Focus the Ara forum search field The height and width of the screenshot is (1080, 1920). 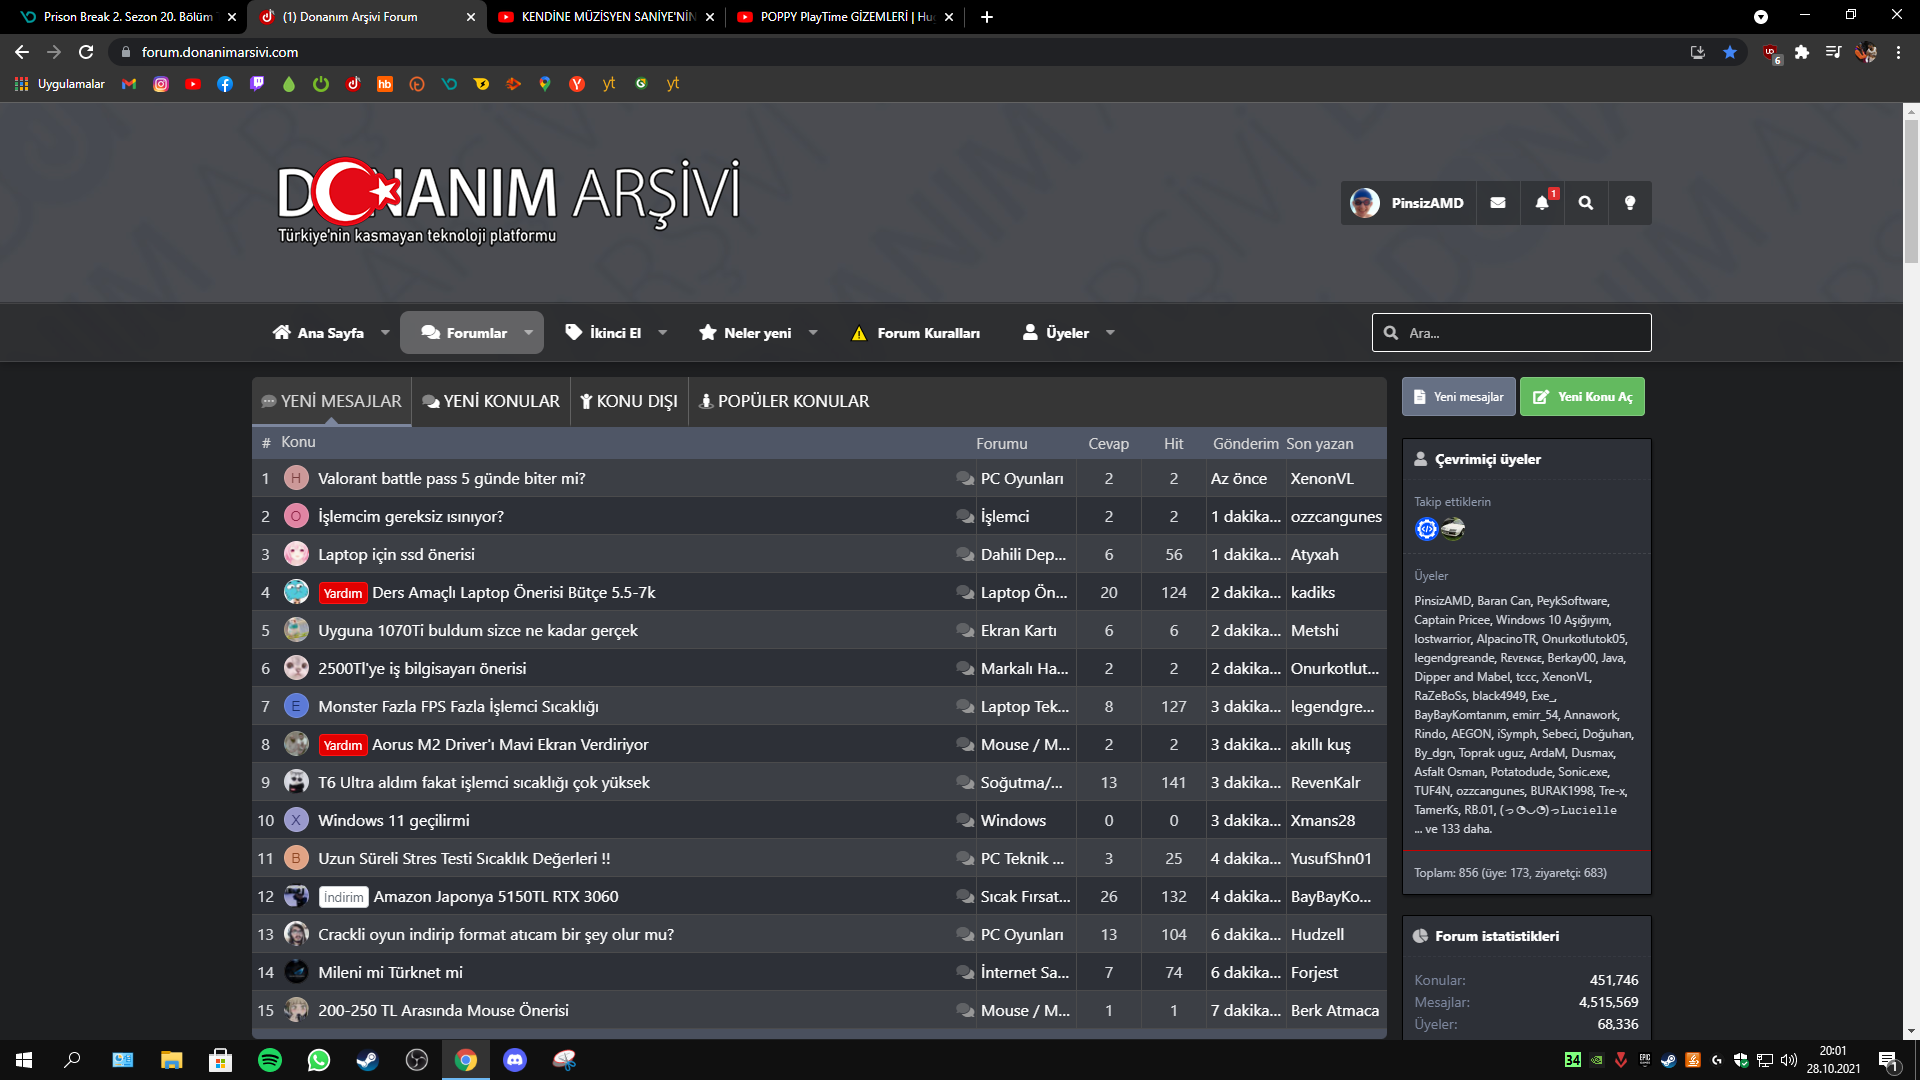1511,333
